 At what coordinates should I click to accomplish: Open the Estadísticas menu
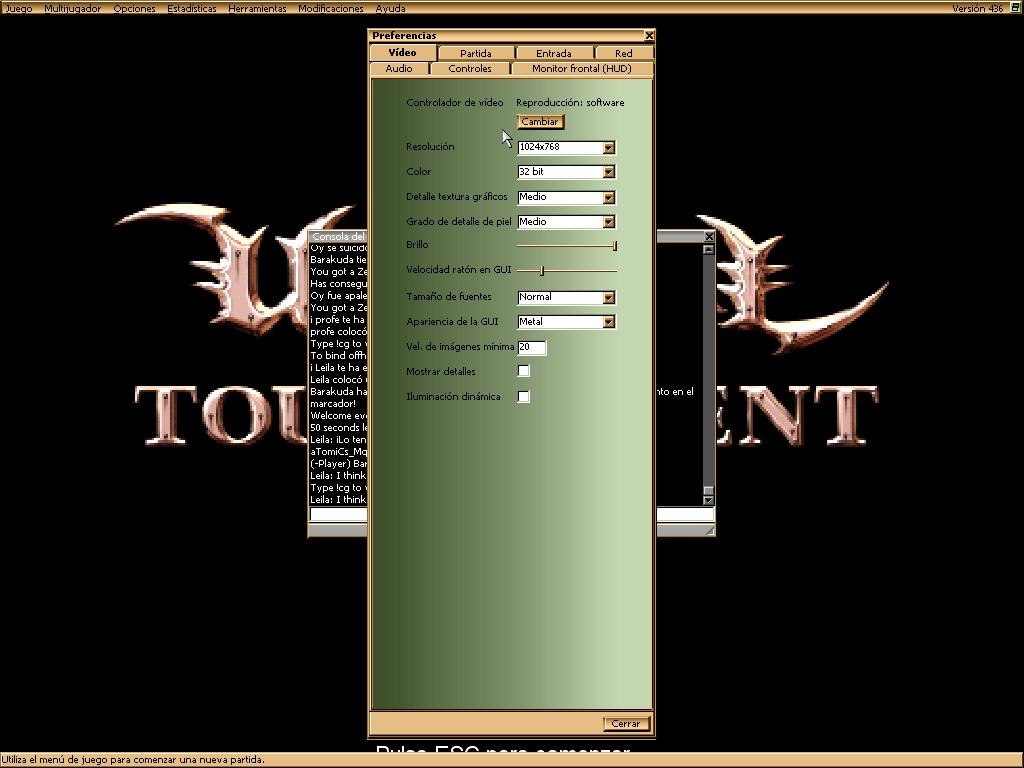[x=192, y=8]
